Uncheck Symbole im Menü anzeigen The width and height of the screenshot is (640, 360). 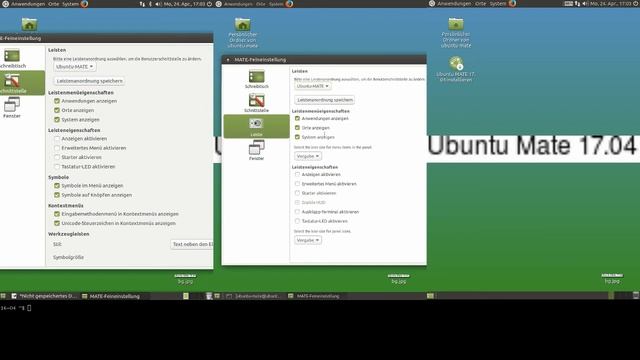click(57, 185)
